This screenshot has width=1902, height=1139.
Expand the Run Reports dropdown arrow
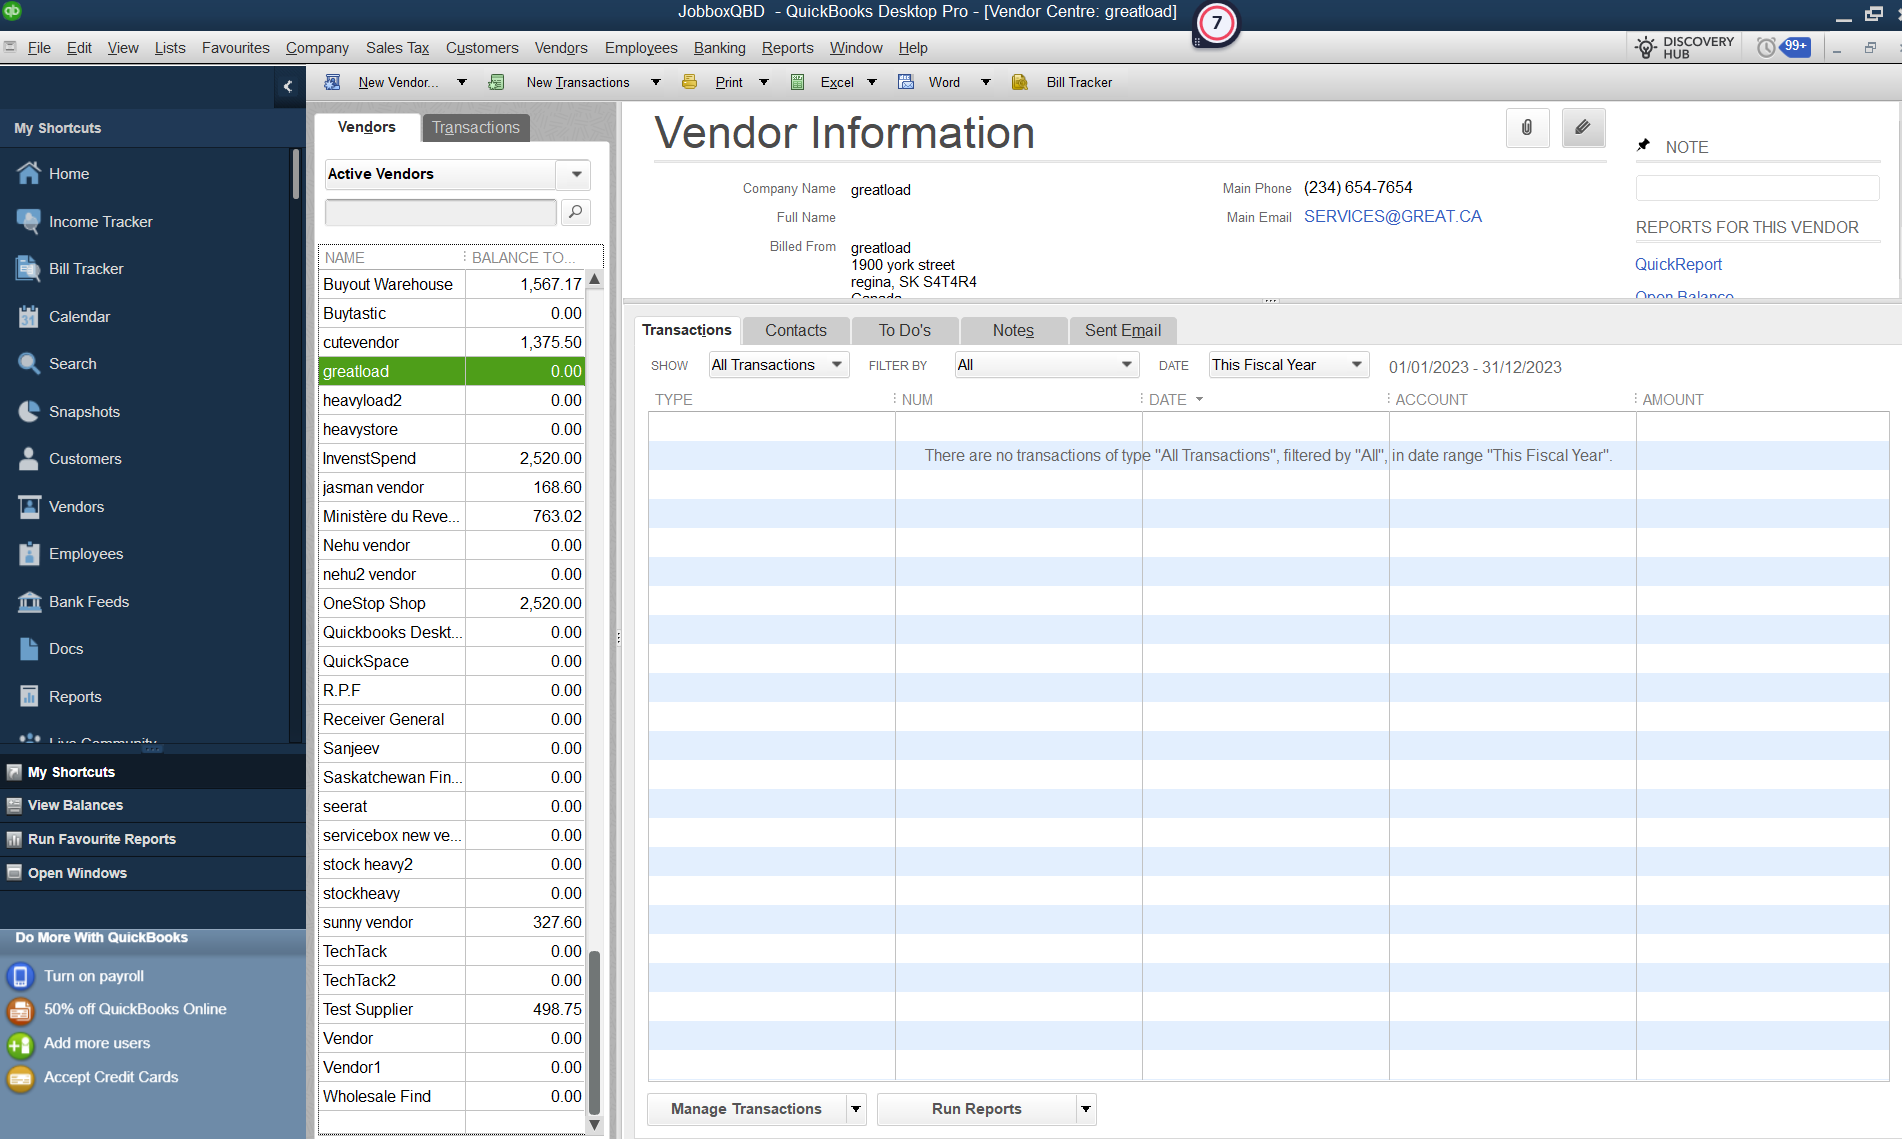(x=1086, y=1109)
